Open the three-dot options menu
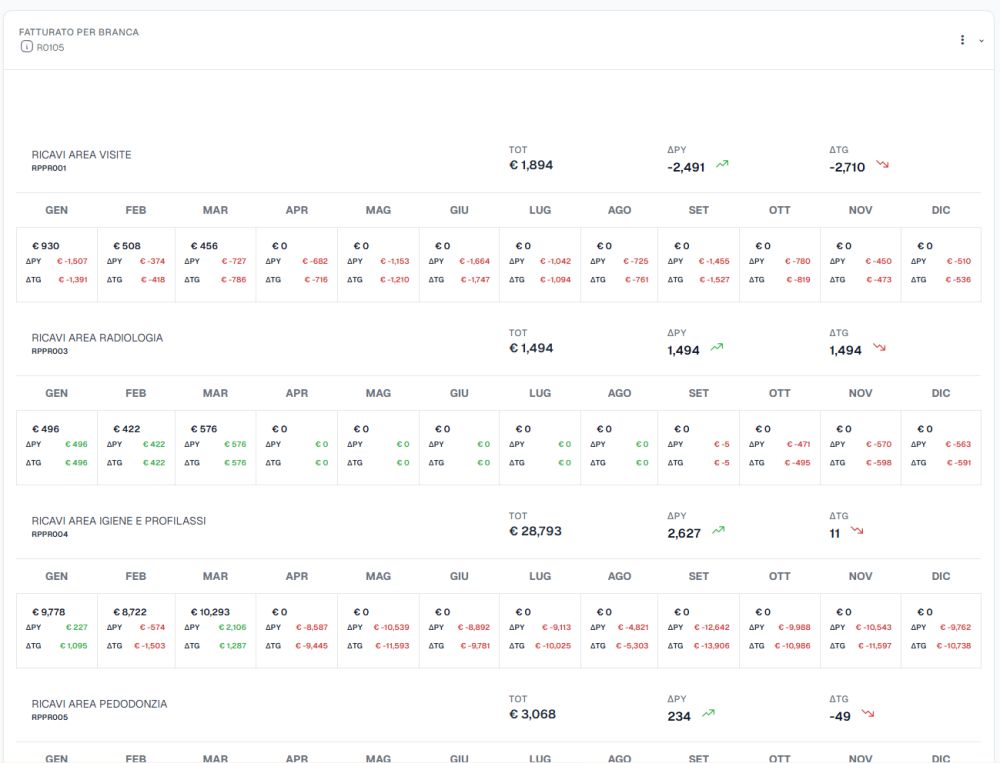1000x763 pixels. click(962, 40)
